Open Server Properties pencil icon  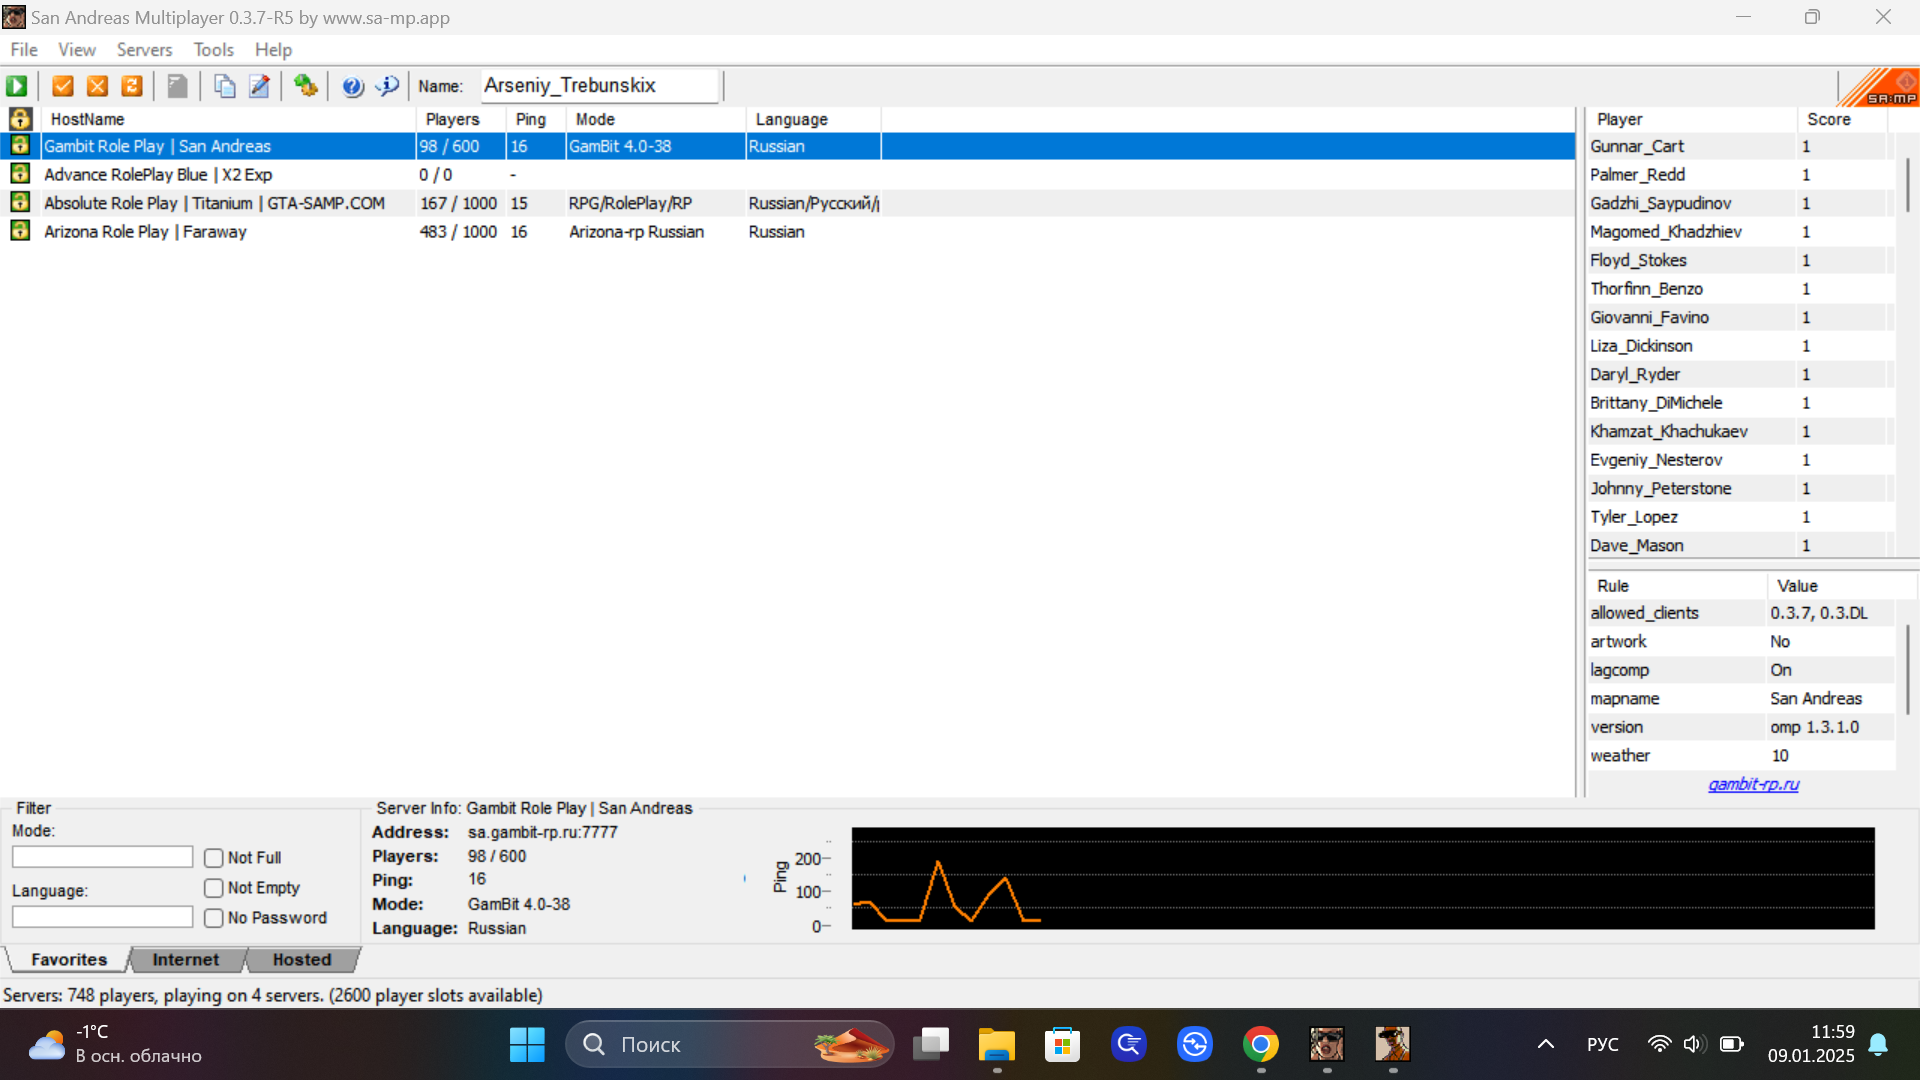pyautogui.click(x=259, y=86)
